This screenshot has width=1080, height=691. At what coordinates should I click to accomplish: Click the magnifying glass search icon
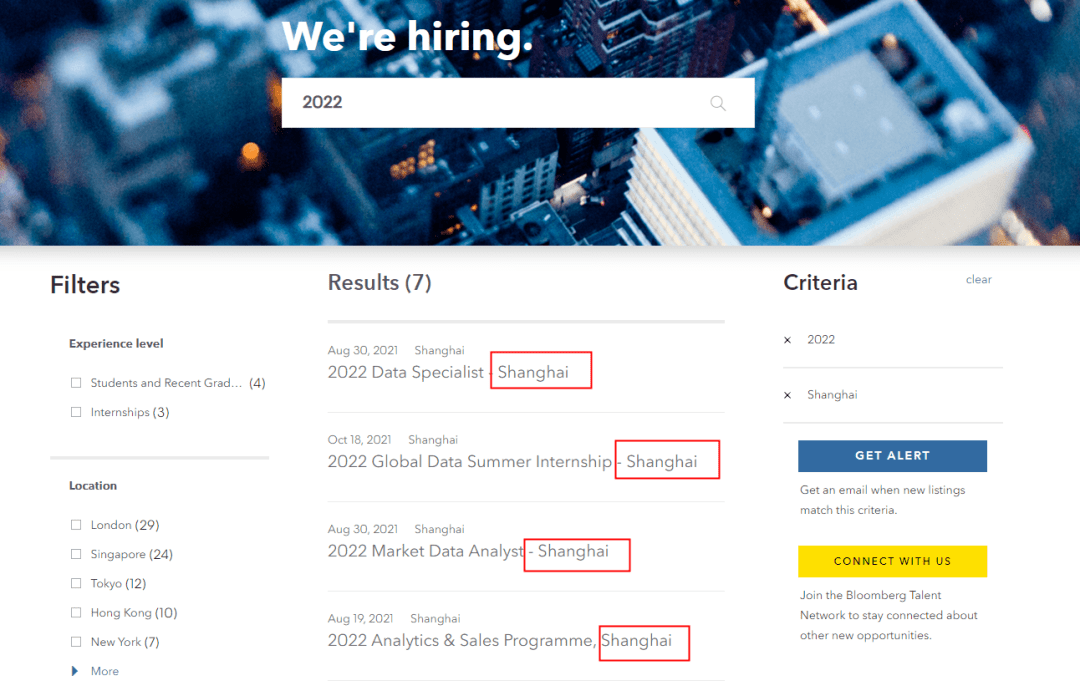717,103
